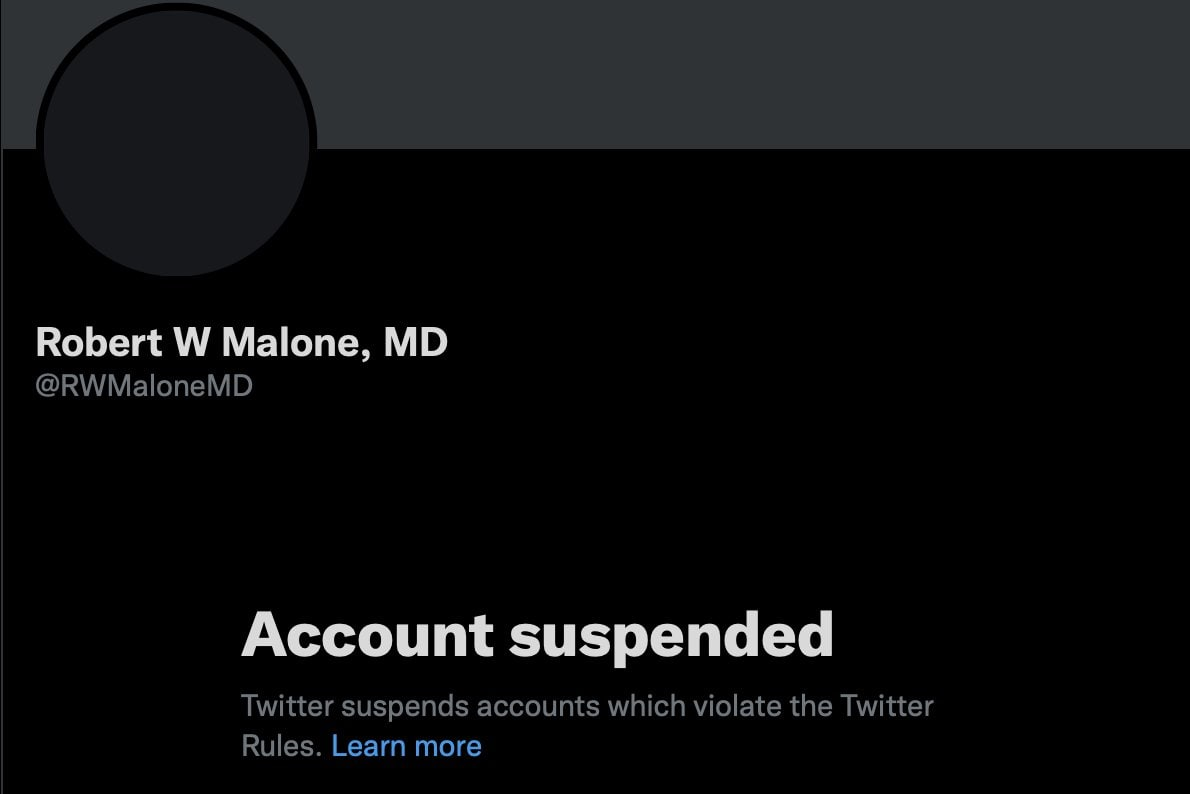The width and height of the screenshot is (1190, 794).
Task: Click the first word Twitter in description
Action: [x=287, y=706]
